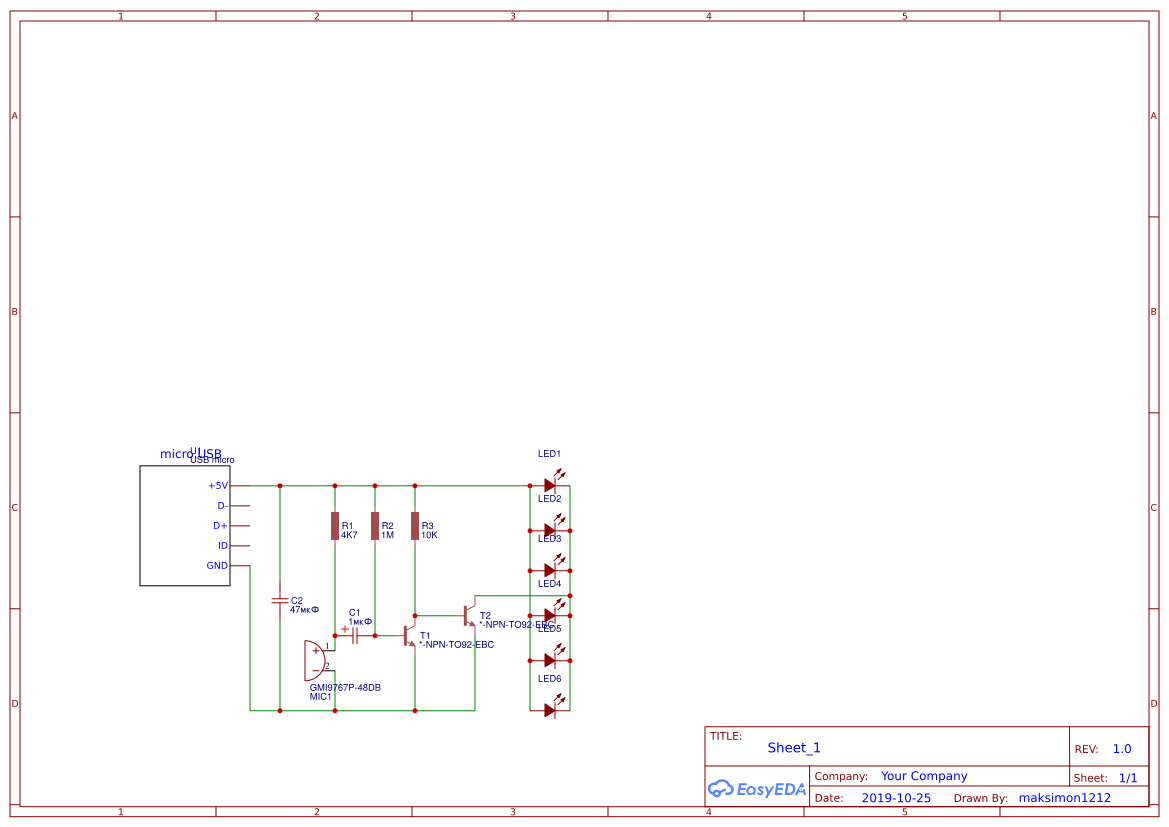The width and height of the screenshot is (1169, 827).
Task: Click the 2019-10-25 date field
Action: tap(896, 797)
